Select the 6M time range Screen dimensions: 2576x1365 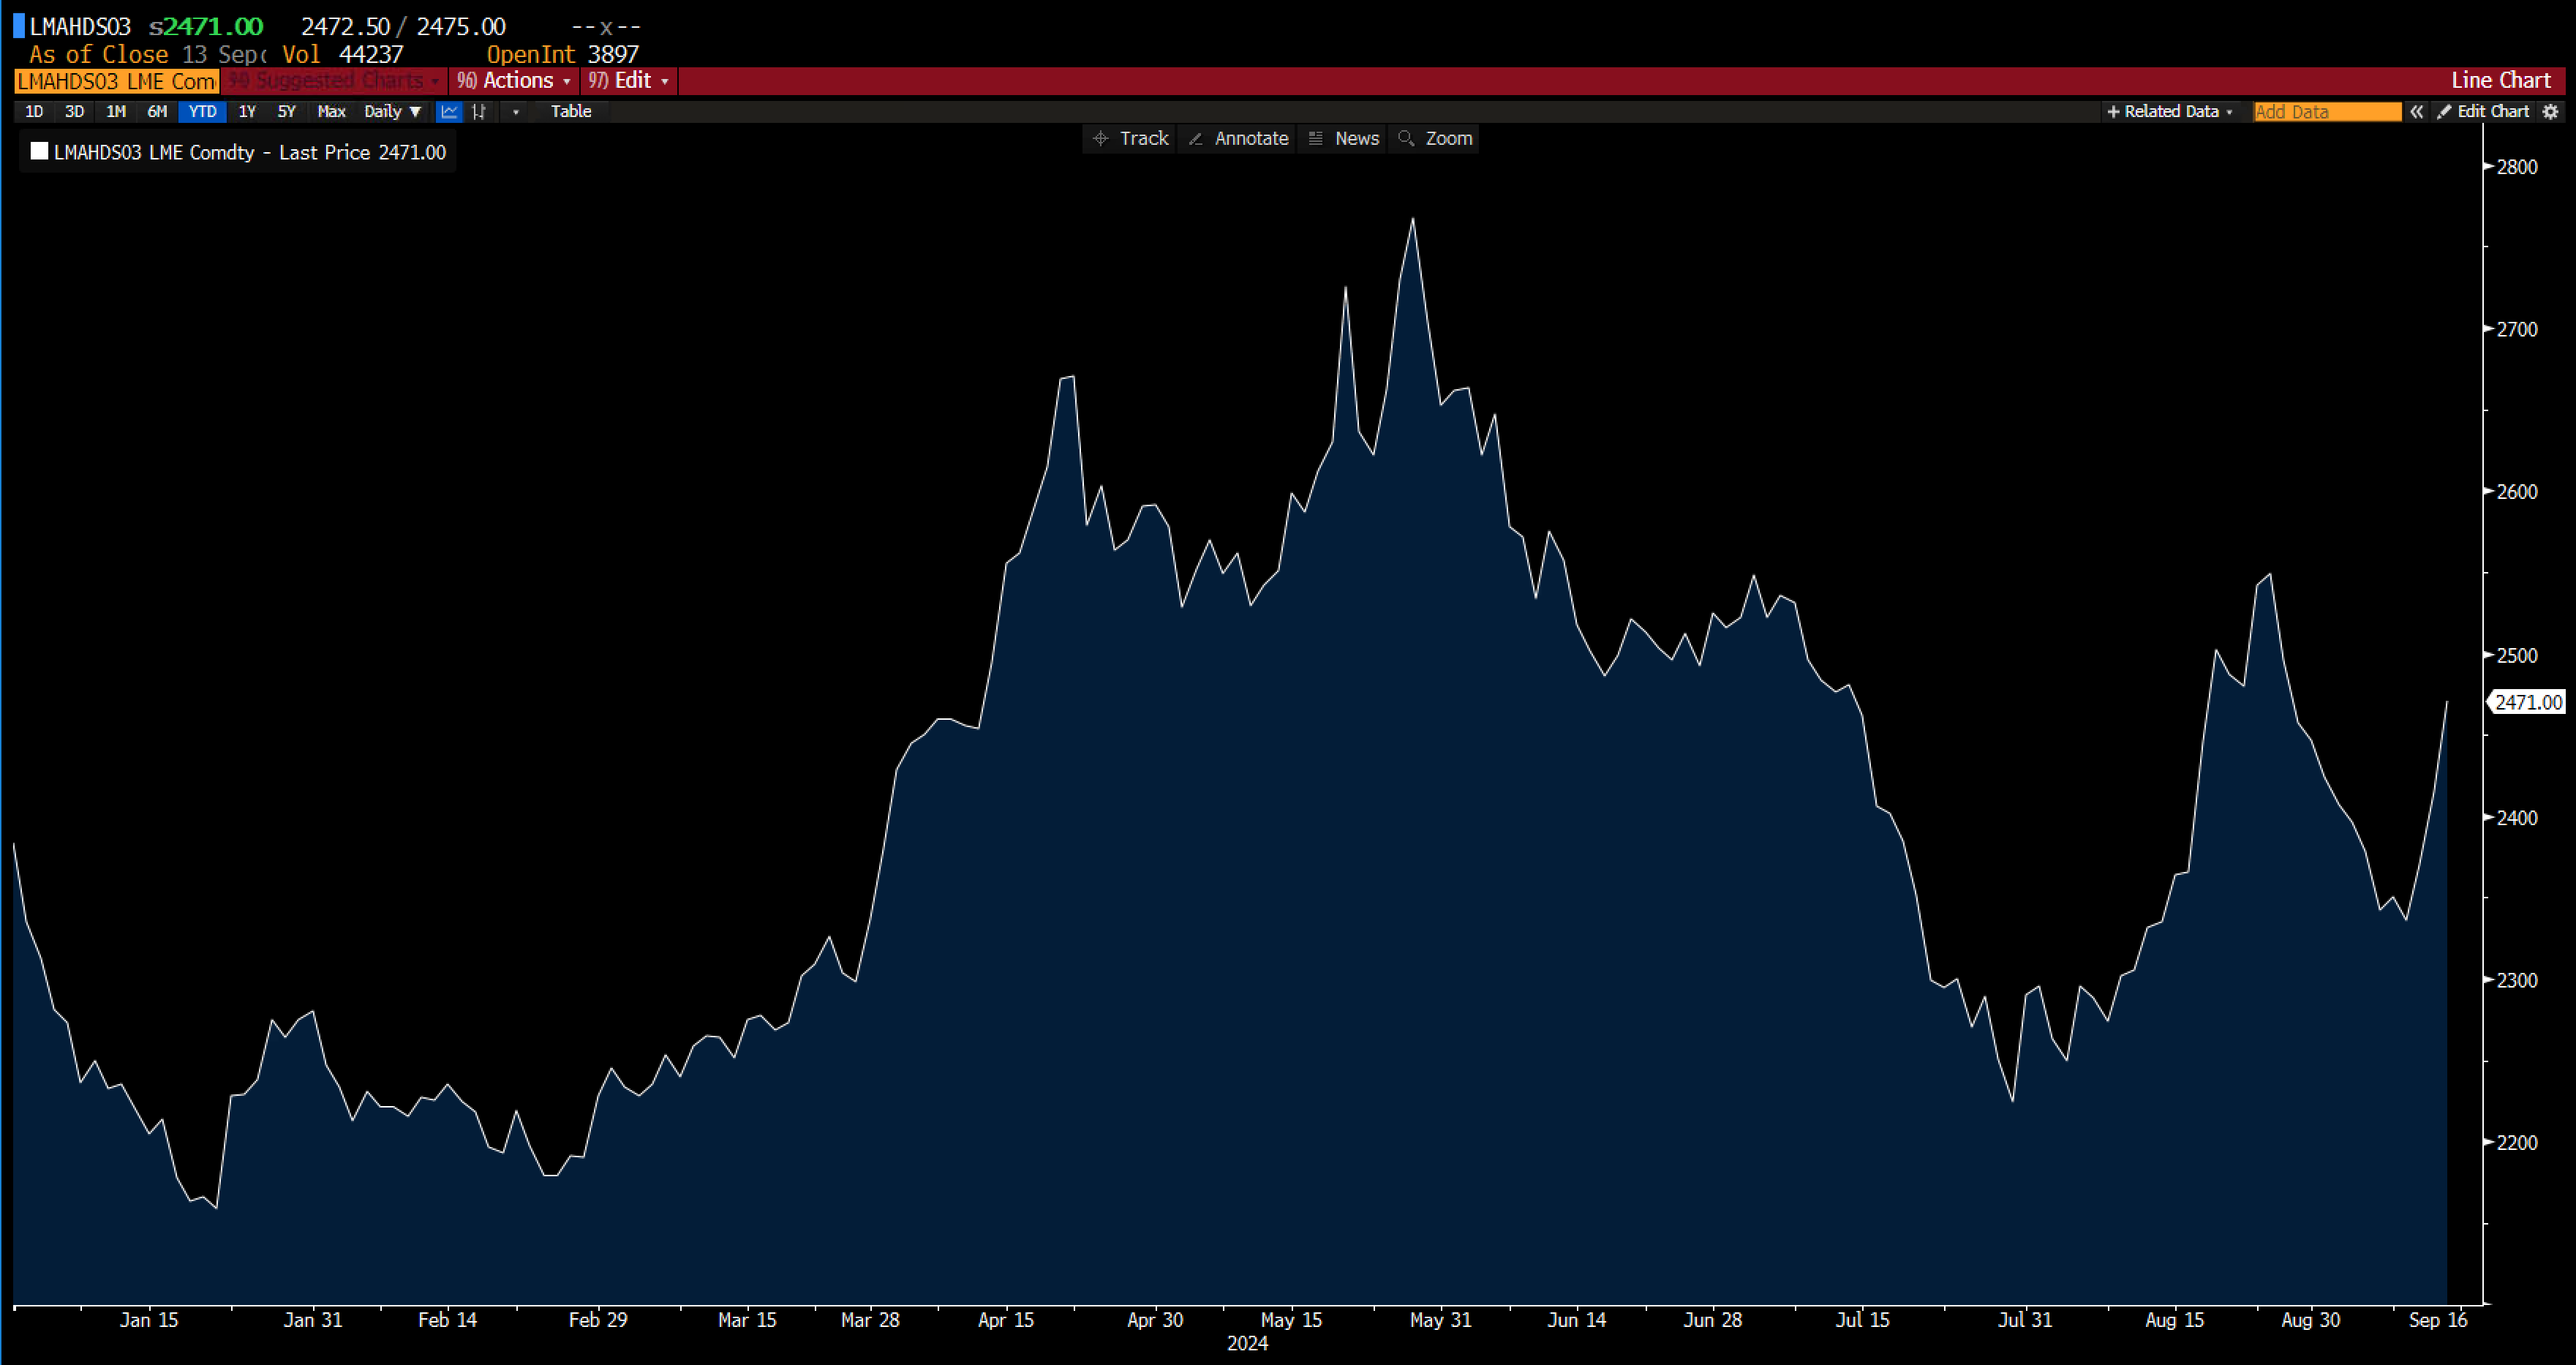(157, 112)
